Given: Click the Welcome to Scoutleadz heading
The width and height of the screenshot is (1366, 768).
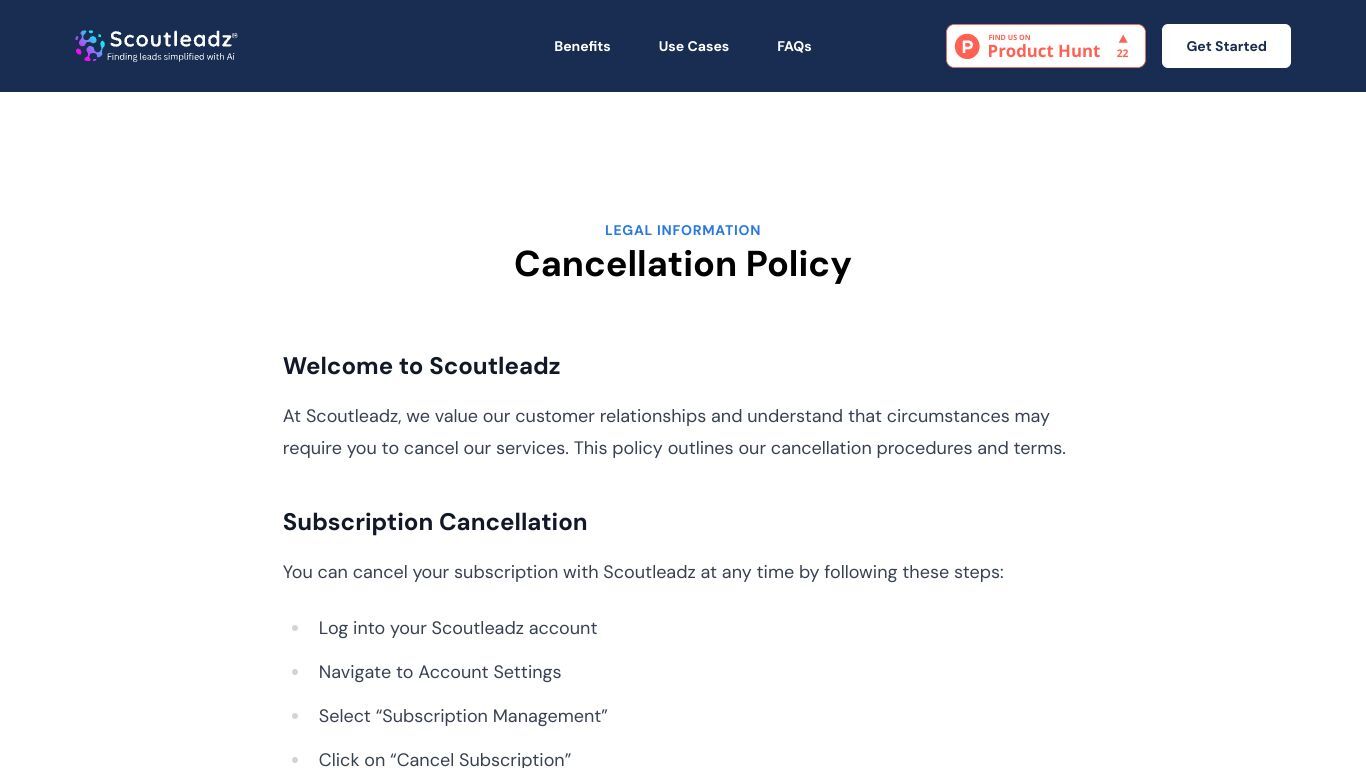Looking at the screenshot, I should tap(421, 366).
